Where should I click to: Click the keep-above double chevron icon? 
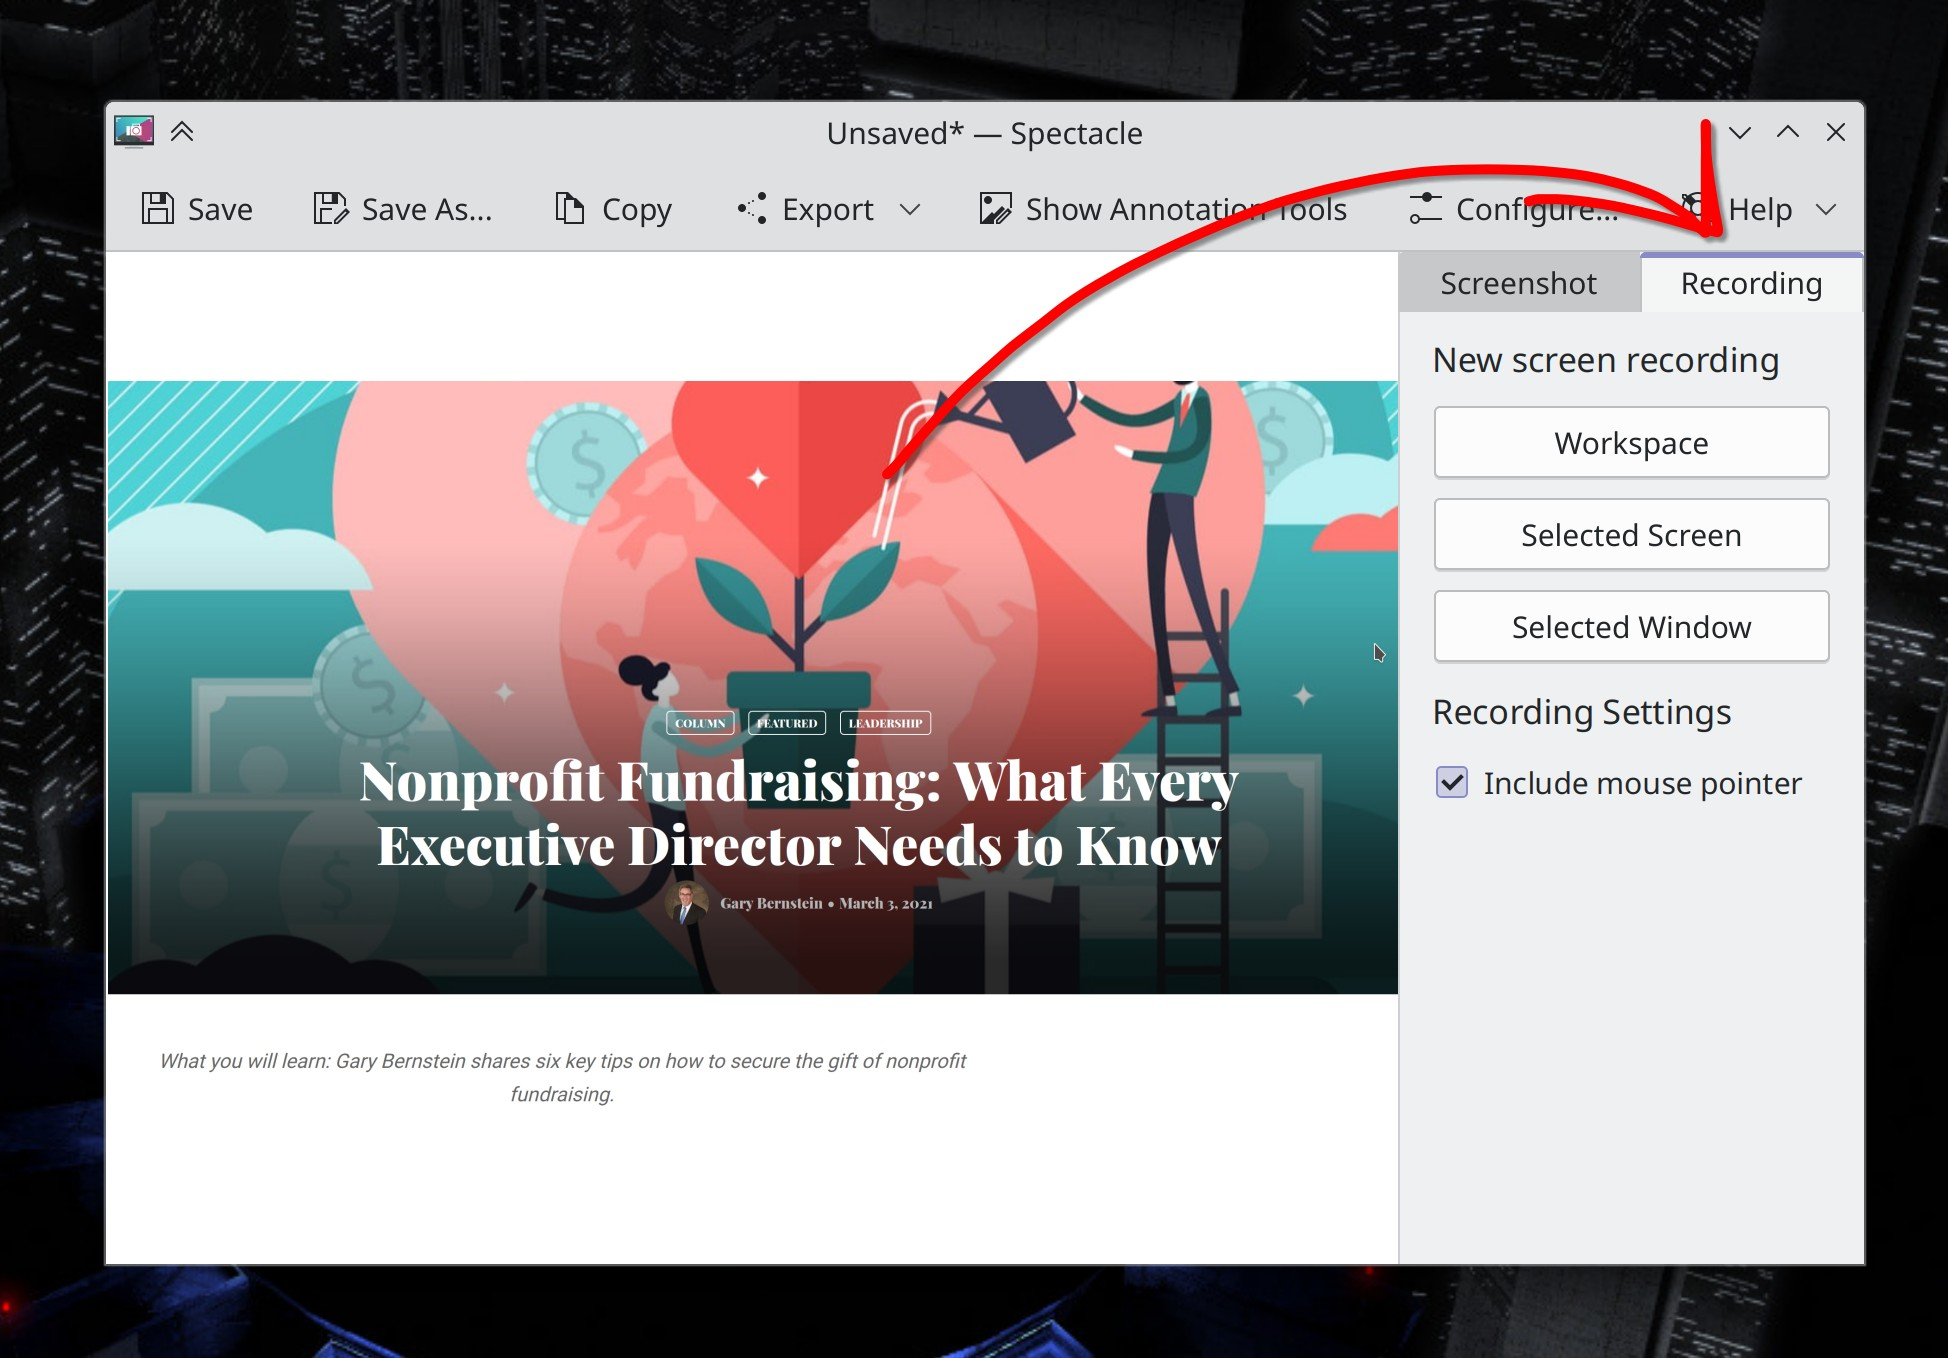point(182,131)
